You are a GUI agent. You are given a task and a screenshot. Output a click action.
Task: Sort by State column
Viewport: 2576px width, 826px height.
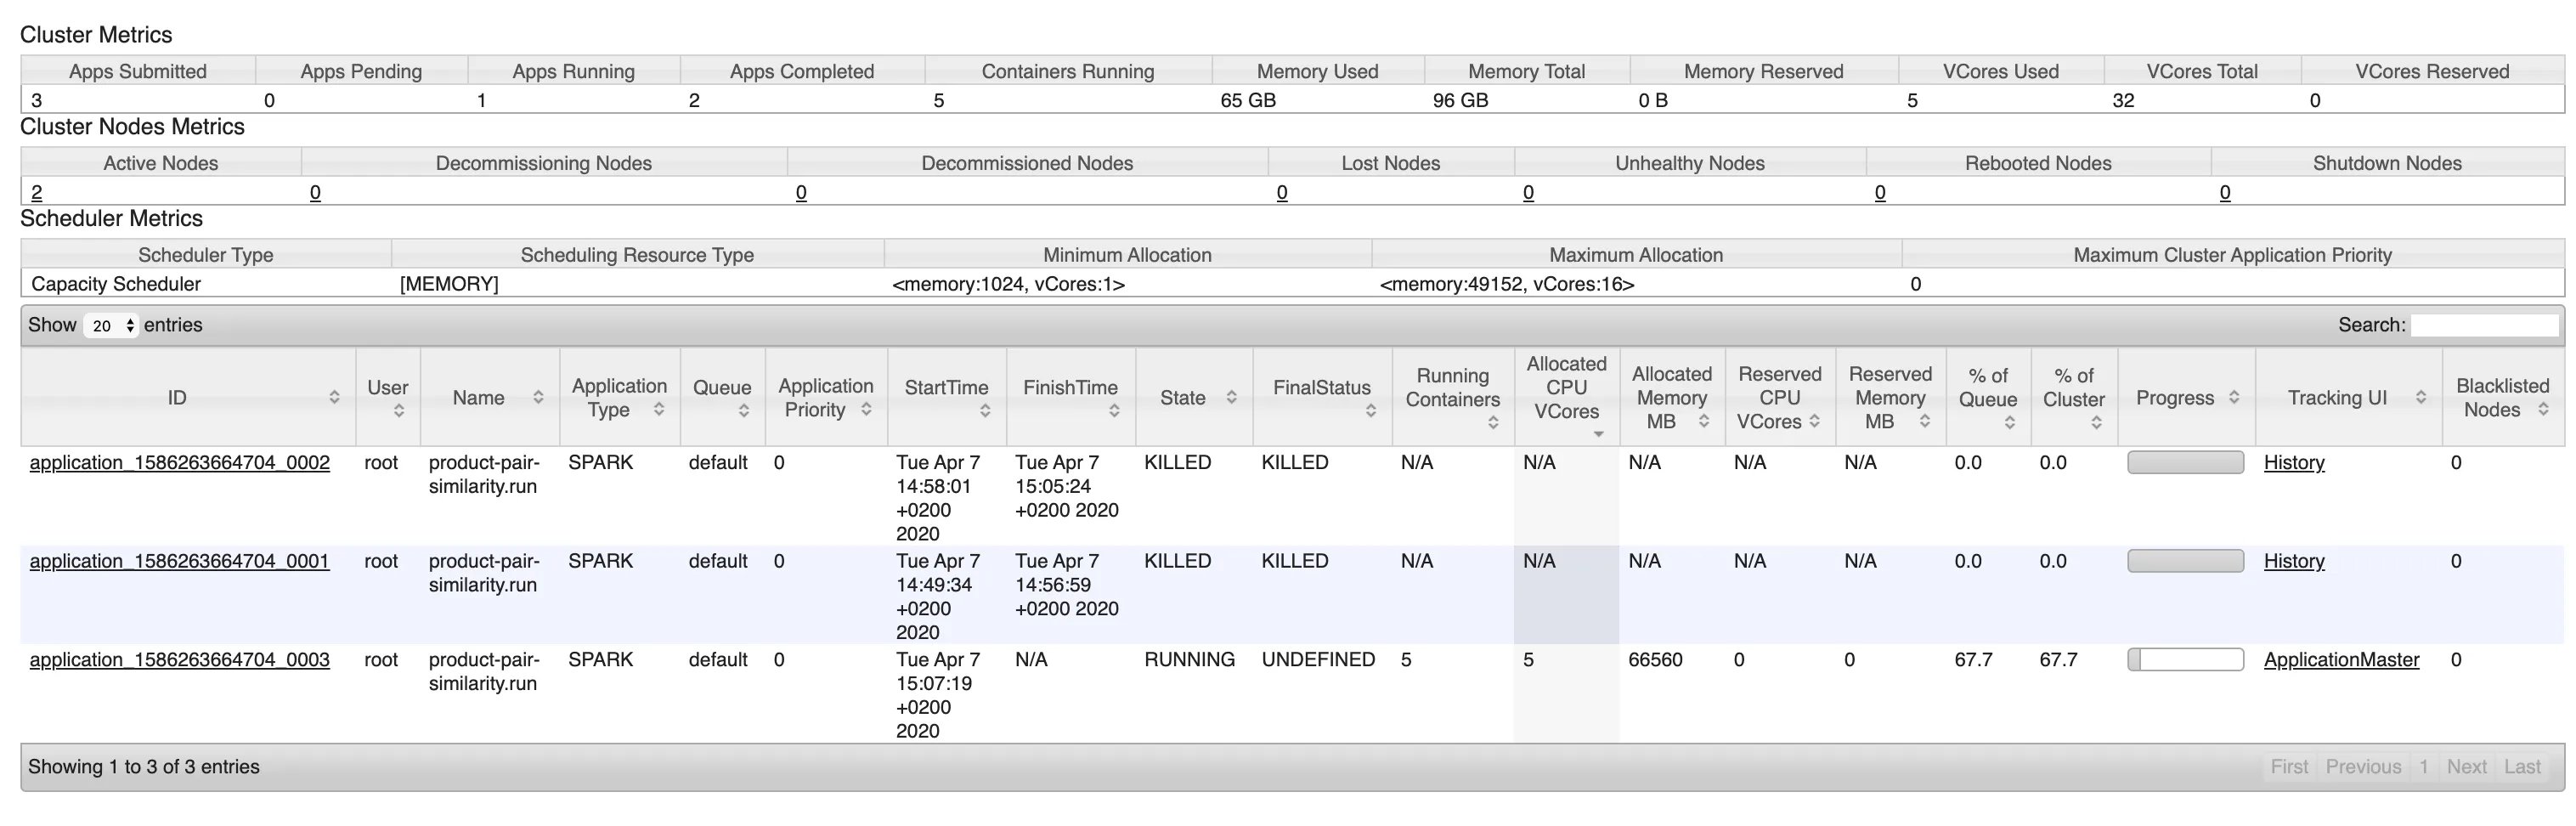1194,397
